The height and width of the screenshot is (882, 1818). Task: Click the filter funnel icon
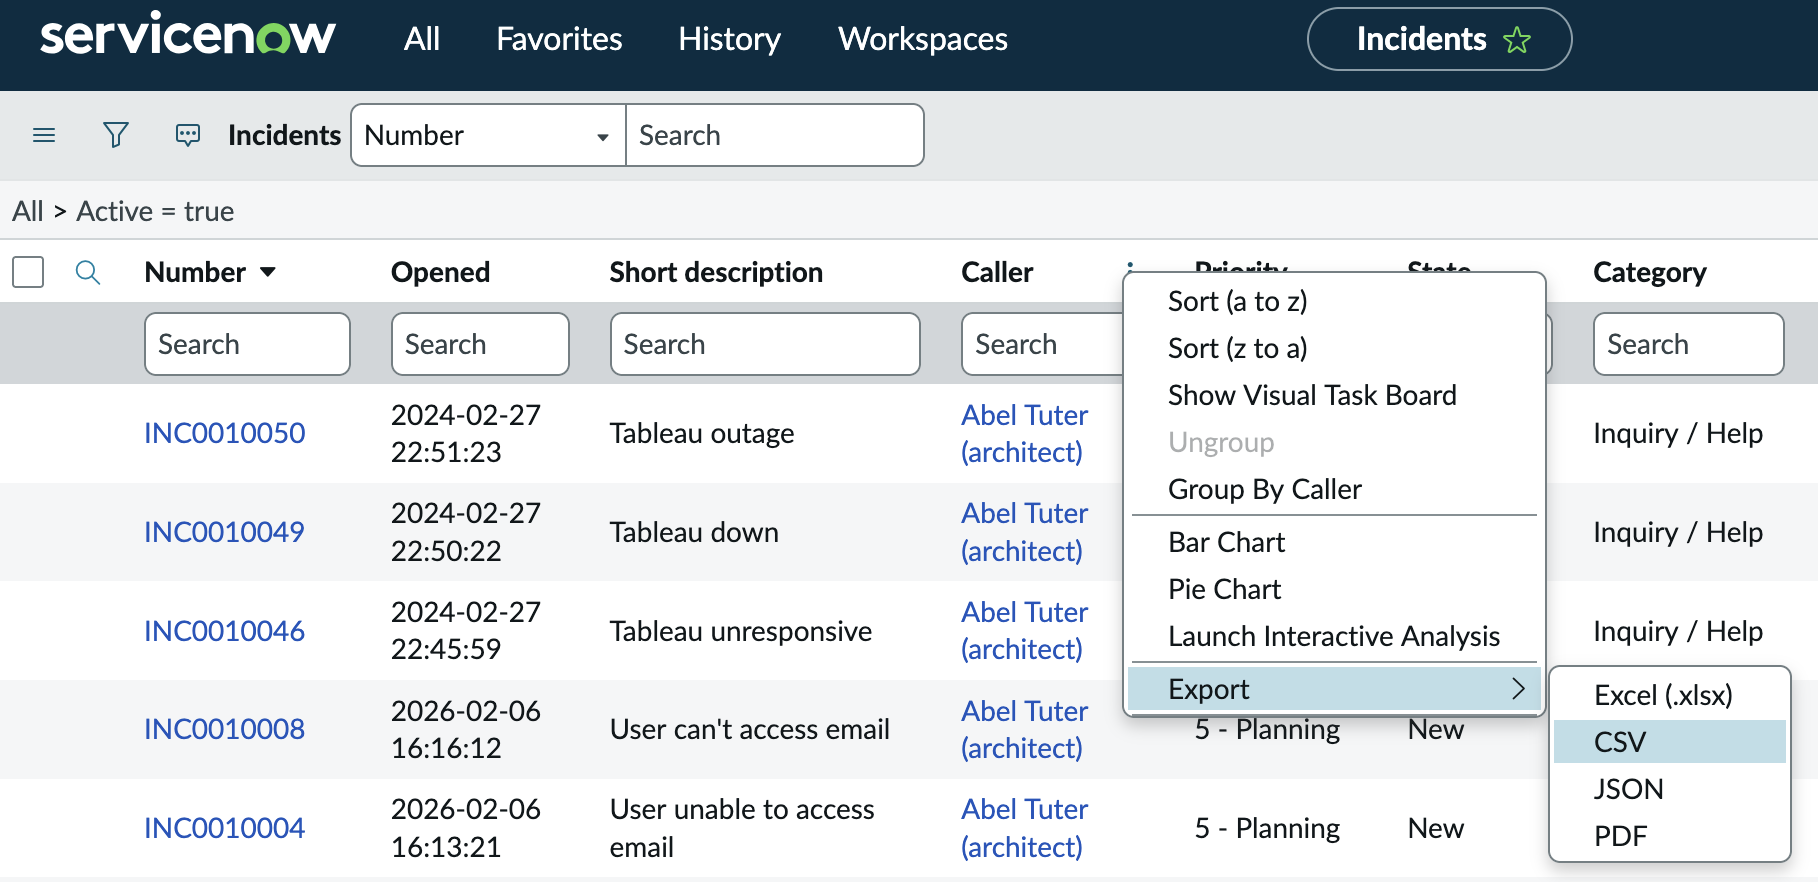(116, 135)
